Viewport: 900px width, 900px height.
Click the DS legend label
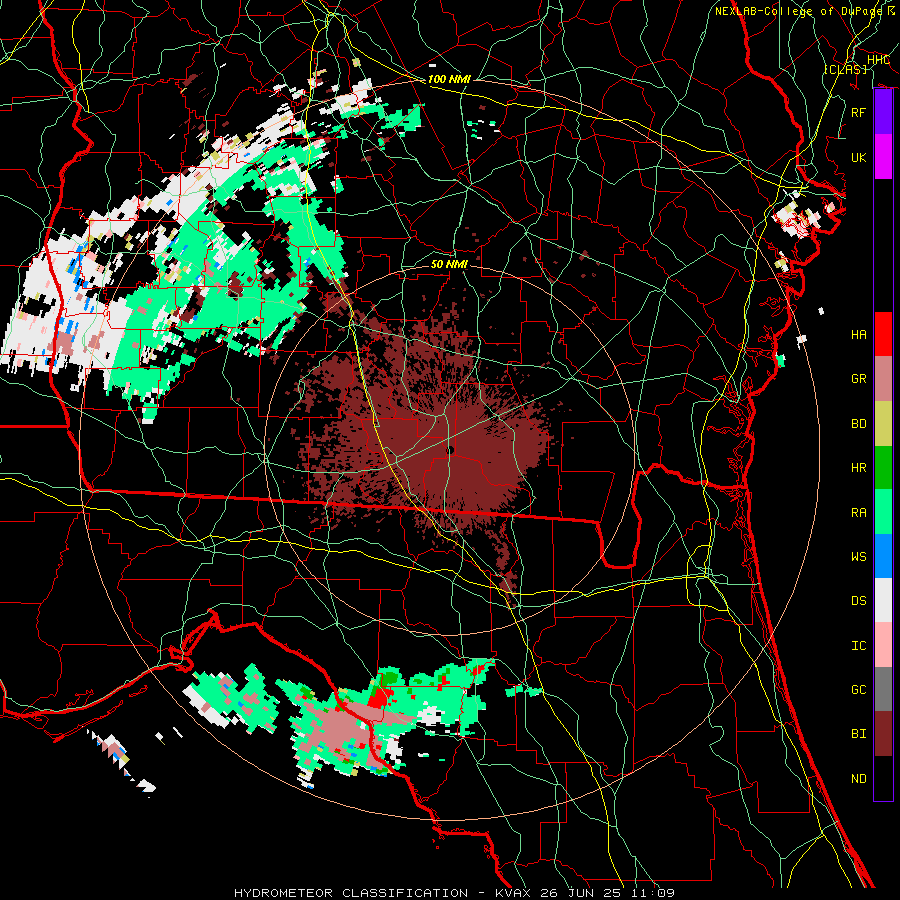859,601
